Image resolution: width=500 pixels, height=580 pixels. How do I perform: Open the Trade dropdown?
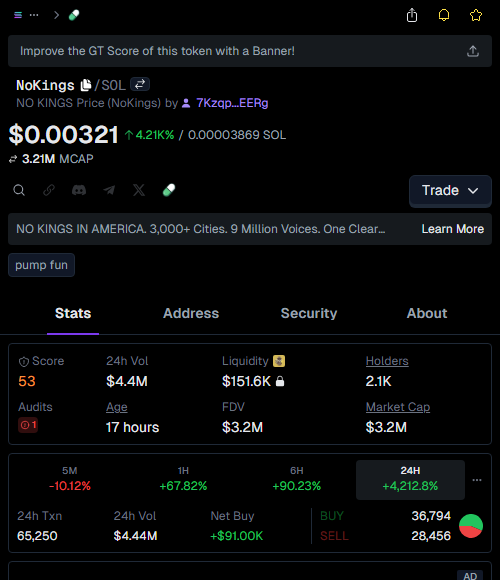click(x=450, y=191)
